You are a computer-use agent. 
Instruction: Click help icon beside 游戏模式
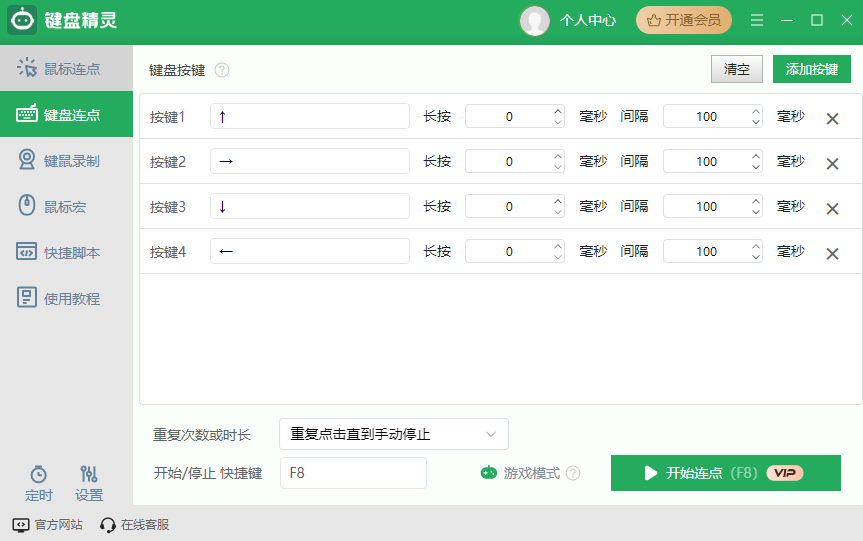point(573,473)
